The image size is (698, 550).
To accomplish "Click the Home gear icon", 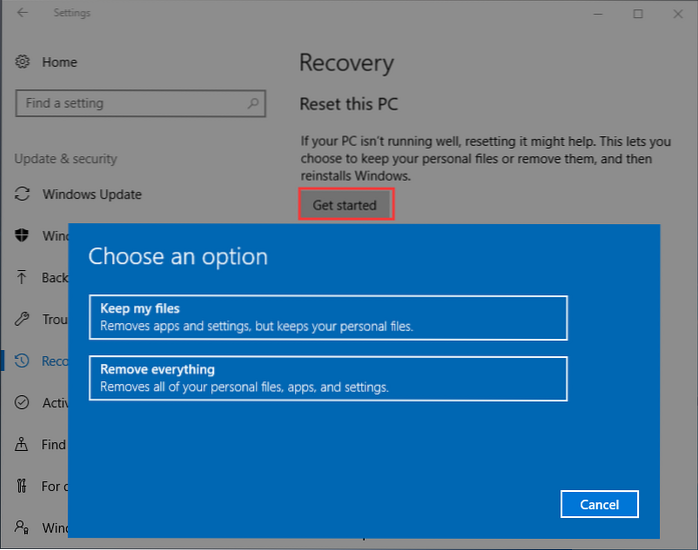I will click(x=23, y=62).
